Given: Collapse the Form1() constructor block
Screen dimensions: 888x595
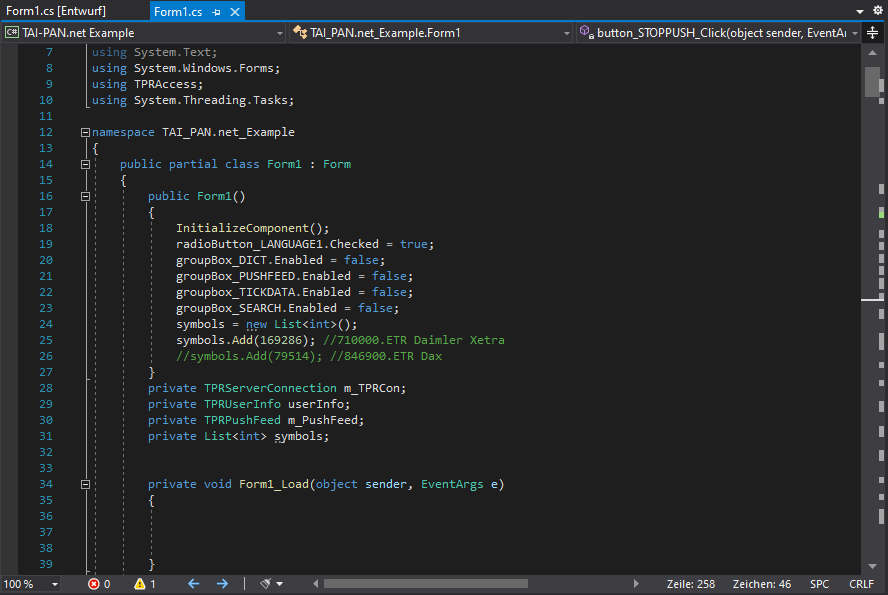Looking at the screenshot, I should coord(85,196).
